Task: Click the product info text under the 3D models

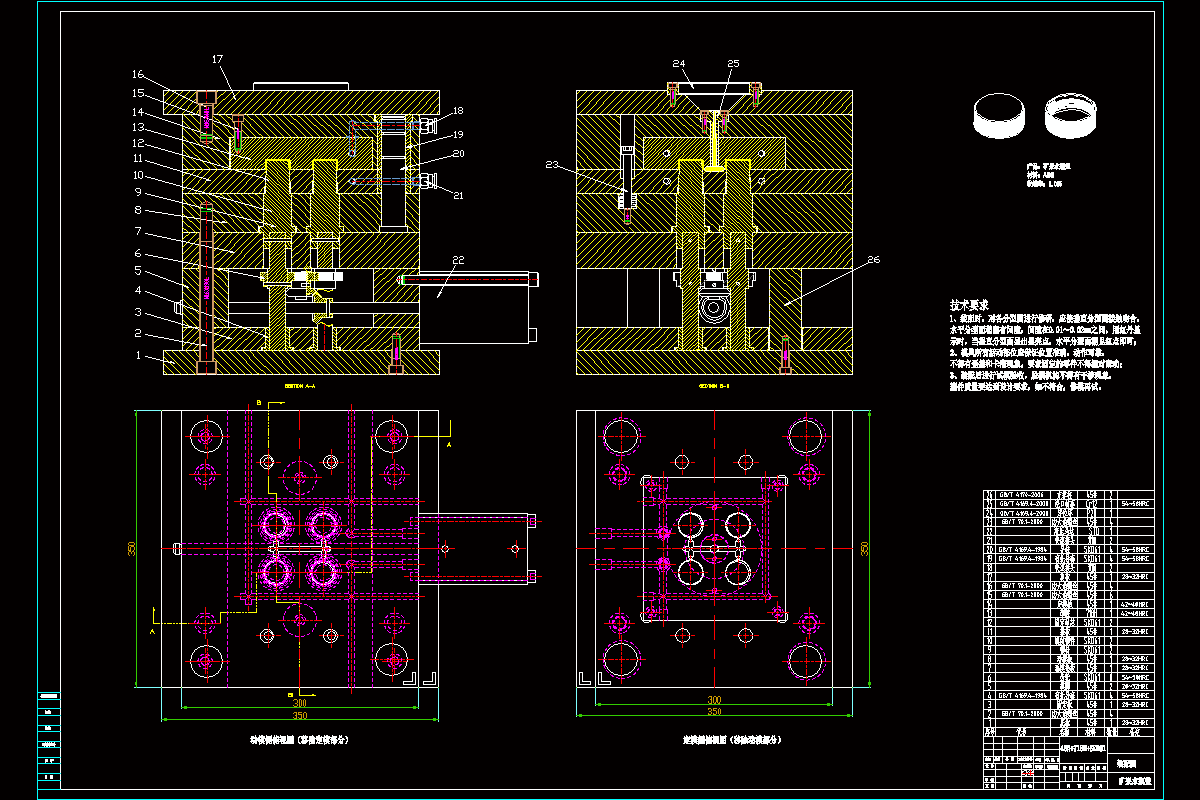Action: click(x=1048, y=175)
